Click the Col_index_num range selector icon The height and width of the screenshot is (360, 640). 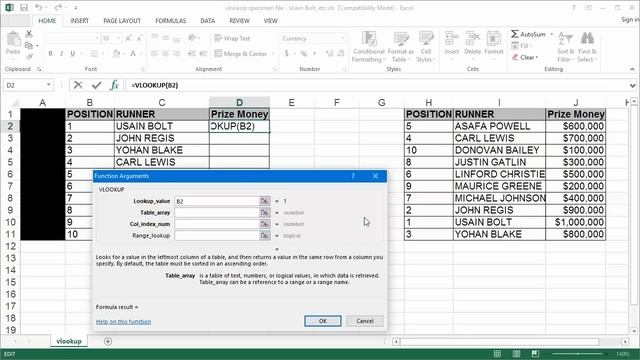(x=264, y=224)
